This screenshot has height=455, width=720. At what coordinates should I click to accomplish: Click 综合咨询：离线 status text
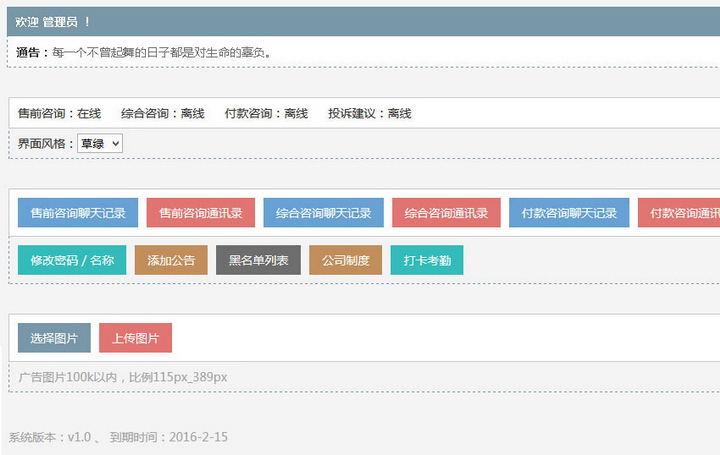coord(163,113)
